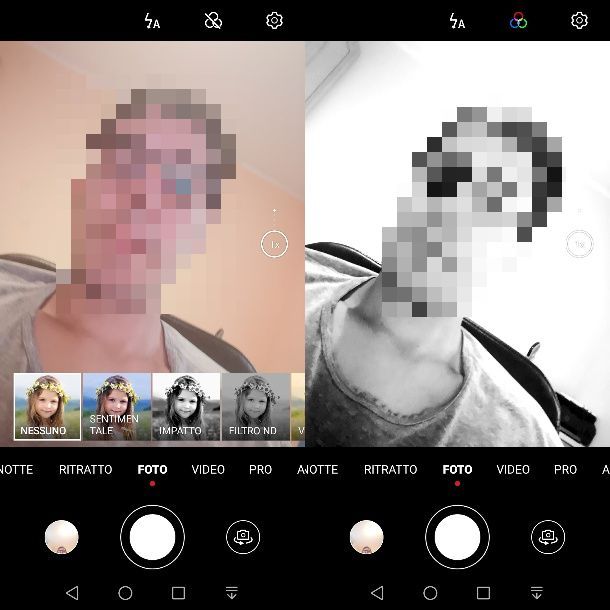Viewport: 610px width, 610px height.
Task: Switch to PRO mode in left screenshot
Action: tap(260, 470)
